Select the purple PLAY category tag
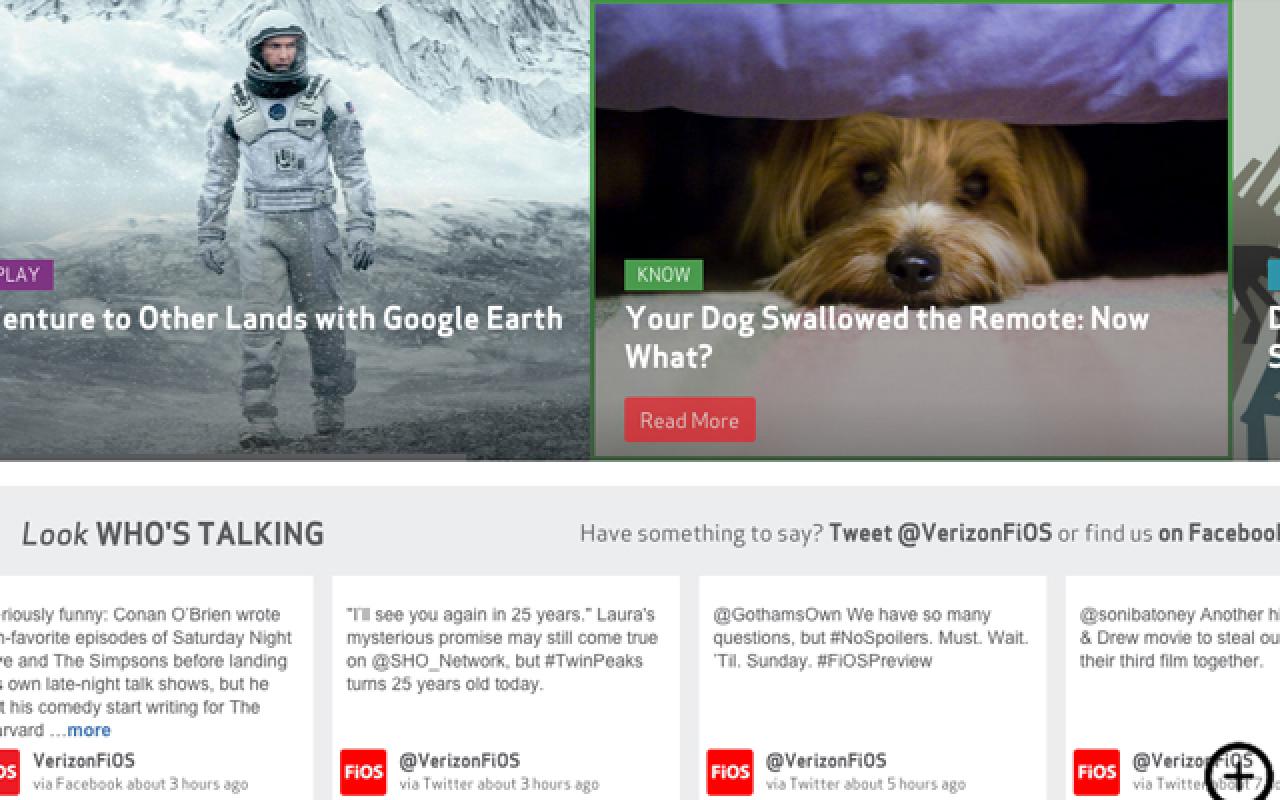Screen dimensions: 1280x800 [25, 275]
